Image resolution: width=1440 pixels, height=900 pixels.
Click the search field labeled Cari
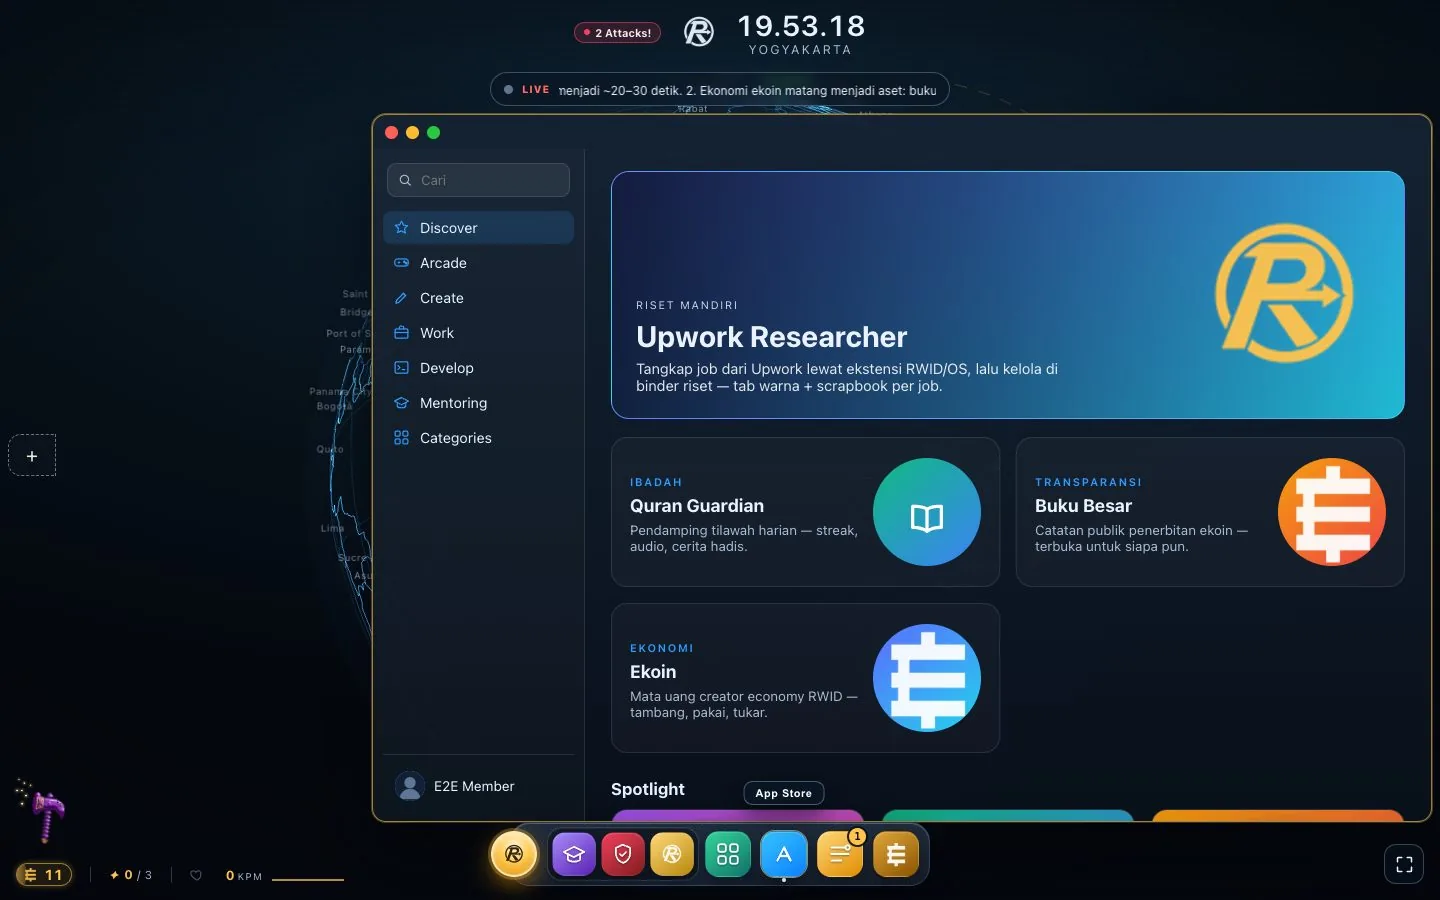[x=478, y=180]
